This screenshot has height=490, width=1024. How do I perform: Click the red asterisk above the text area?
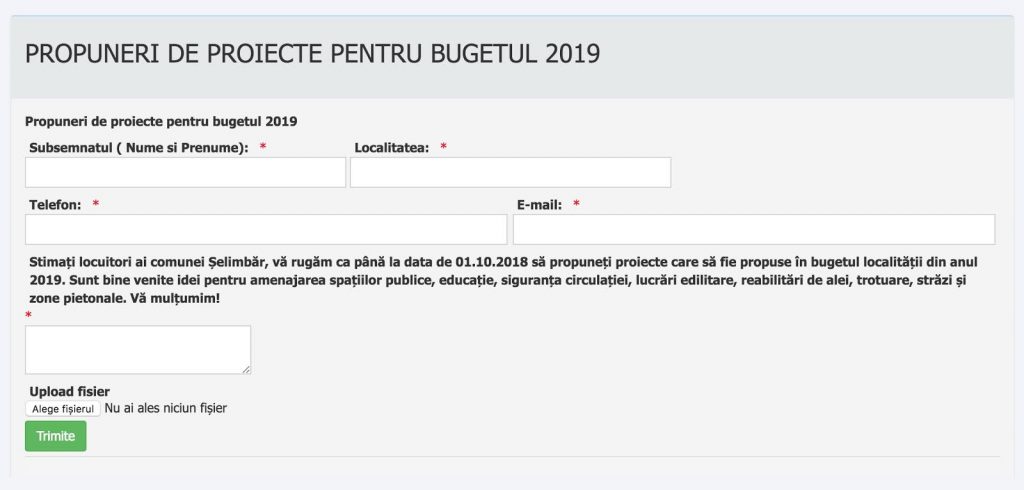[29, 316]
